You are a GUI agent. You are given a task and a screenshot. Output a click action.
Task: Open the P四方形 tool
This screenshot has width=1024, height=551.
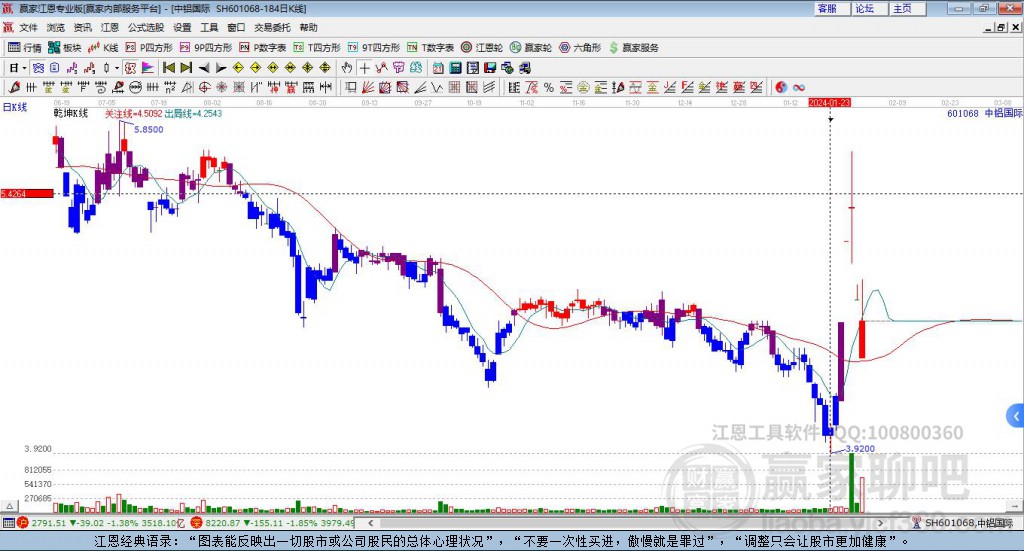149,48
